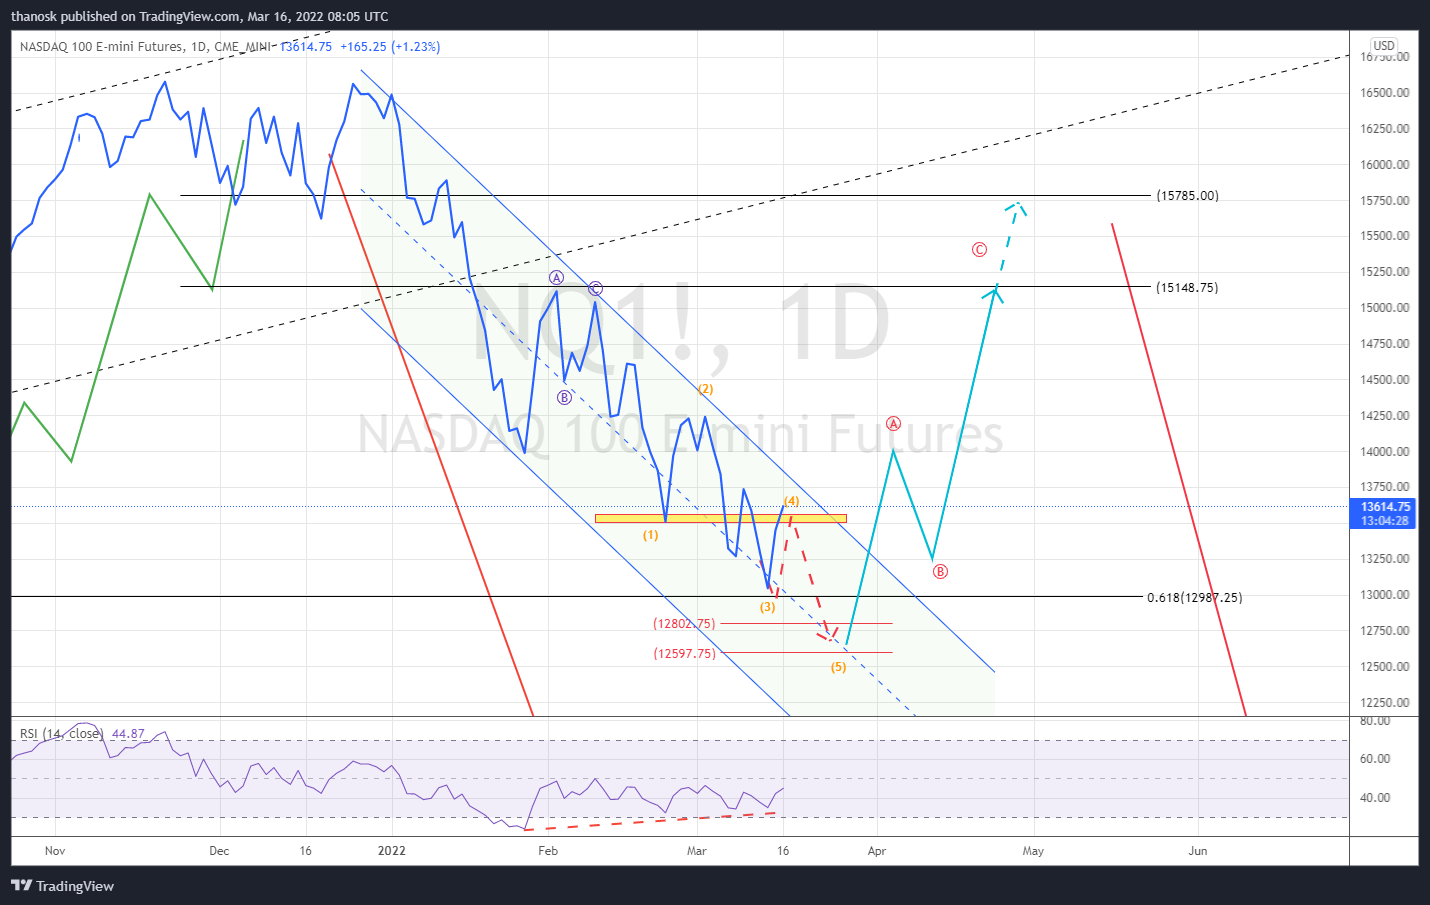Click the orange wave (5) label

tap(838, 668)
